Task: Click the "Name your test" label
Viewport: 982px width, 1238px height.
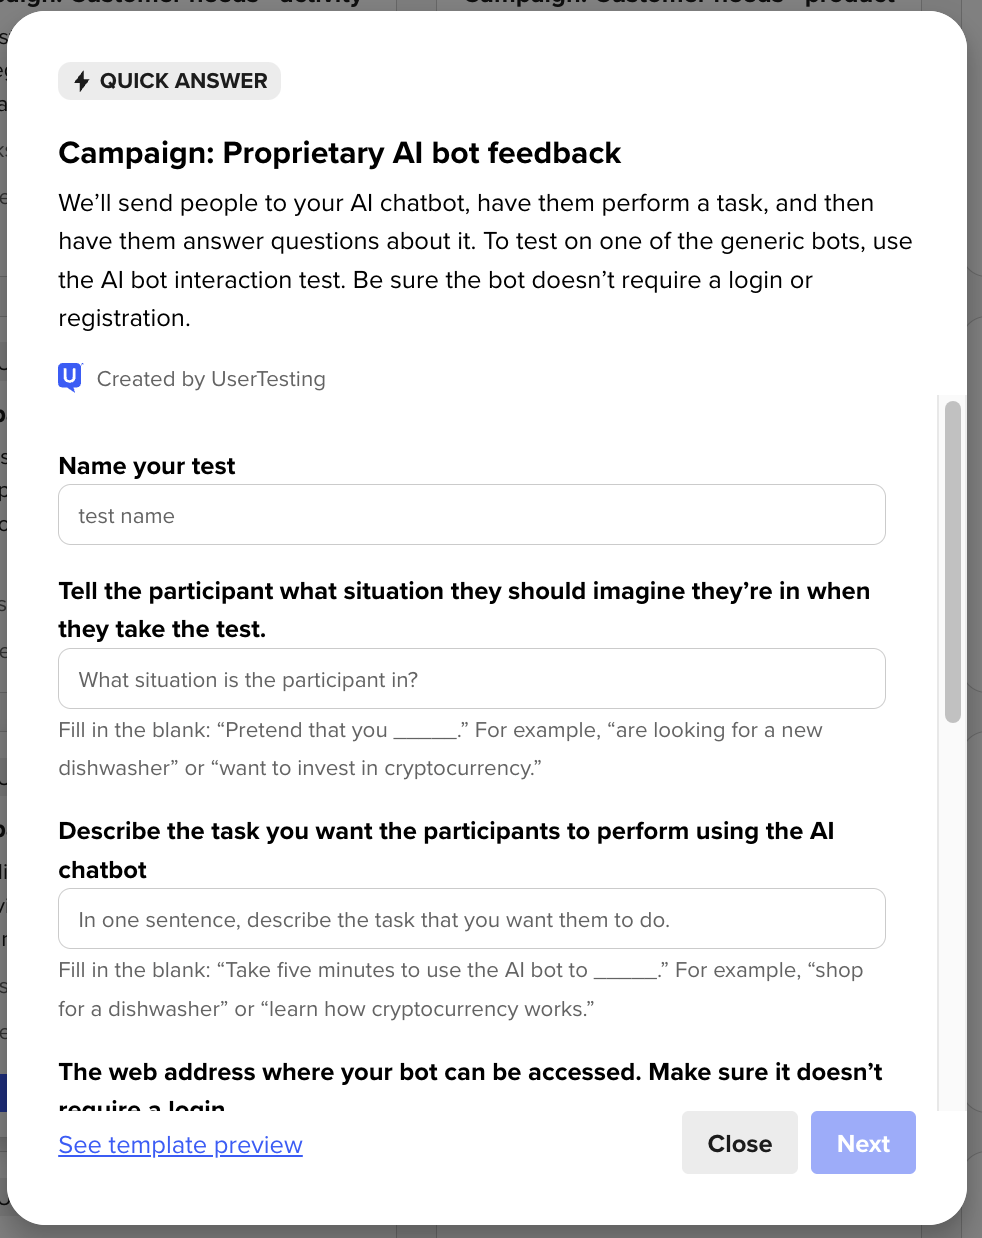Action: [147, 466]
